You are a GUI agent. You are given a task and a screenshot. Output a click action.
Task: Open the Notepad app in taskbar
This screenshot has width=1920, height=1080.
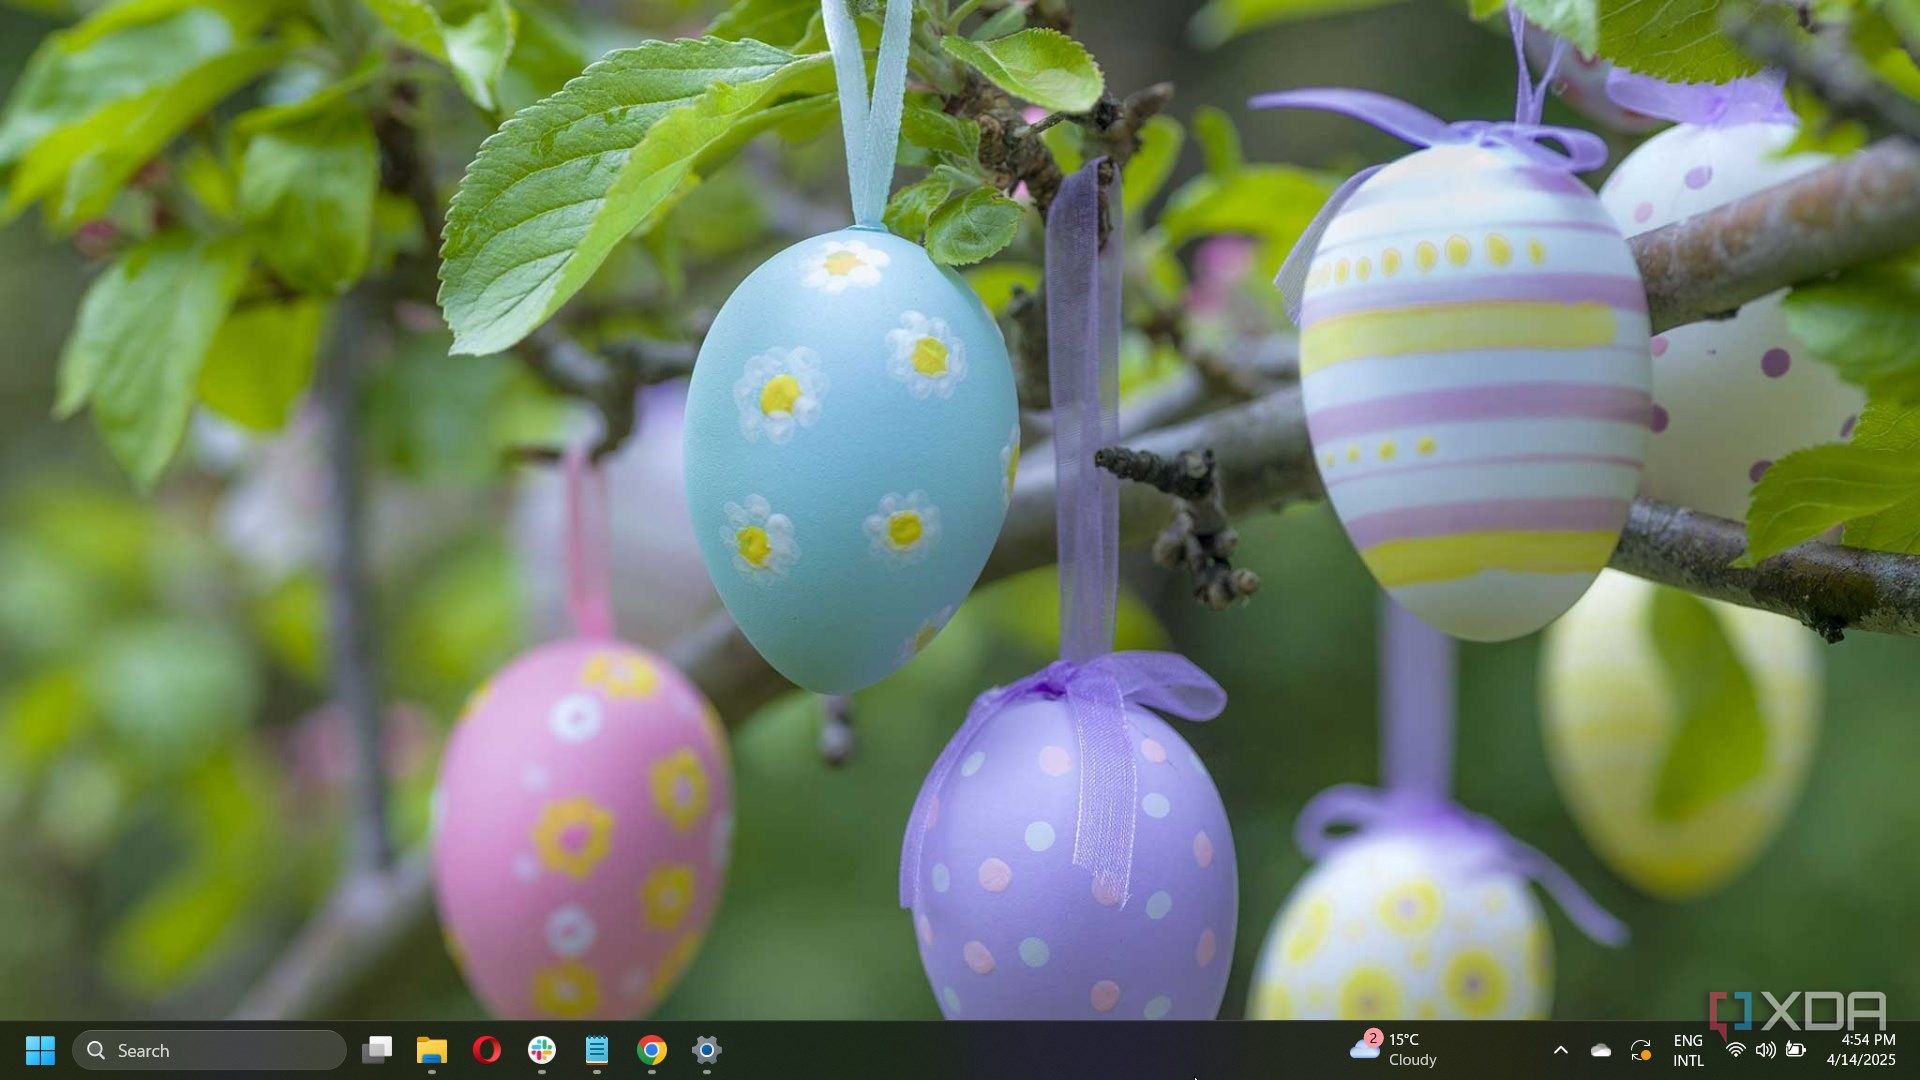coord(597,1050)
